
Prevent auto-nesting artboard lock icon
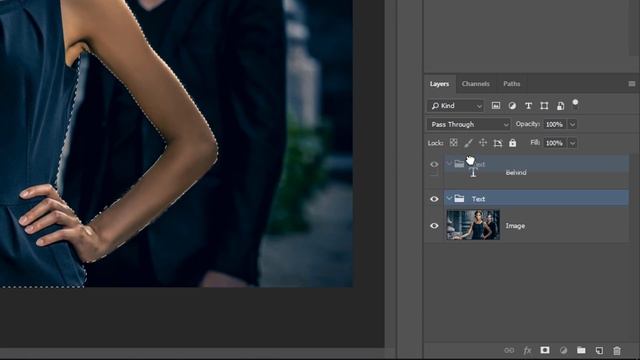(498, 143)
